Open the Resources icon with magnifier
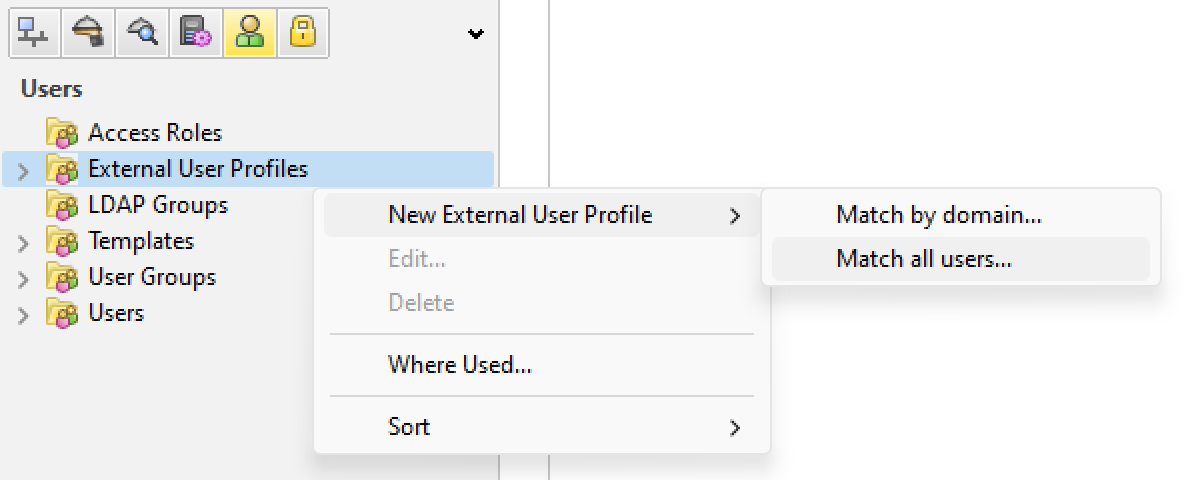1192x480 pixels. (142, 33)
